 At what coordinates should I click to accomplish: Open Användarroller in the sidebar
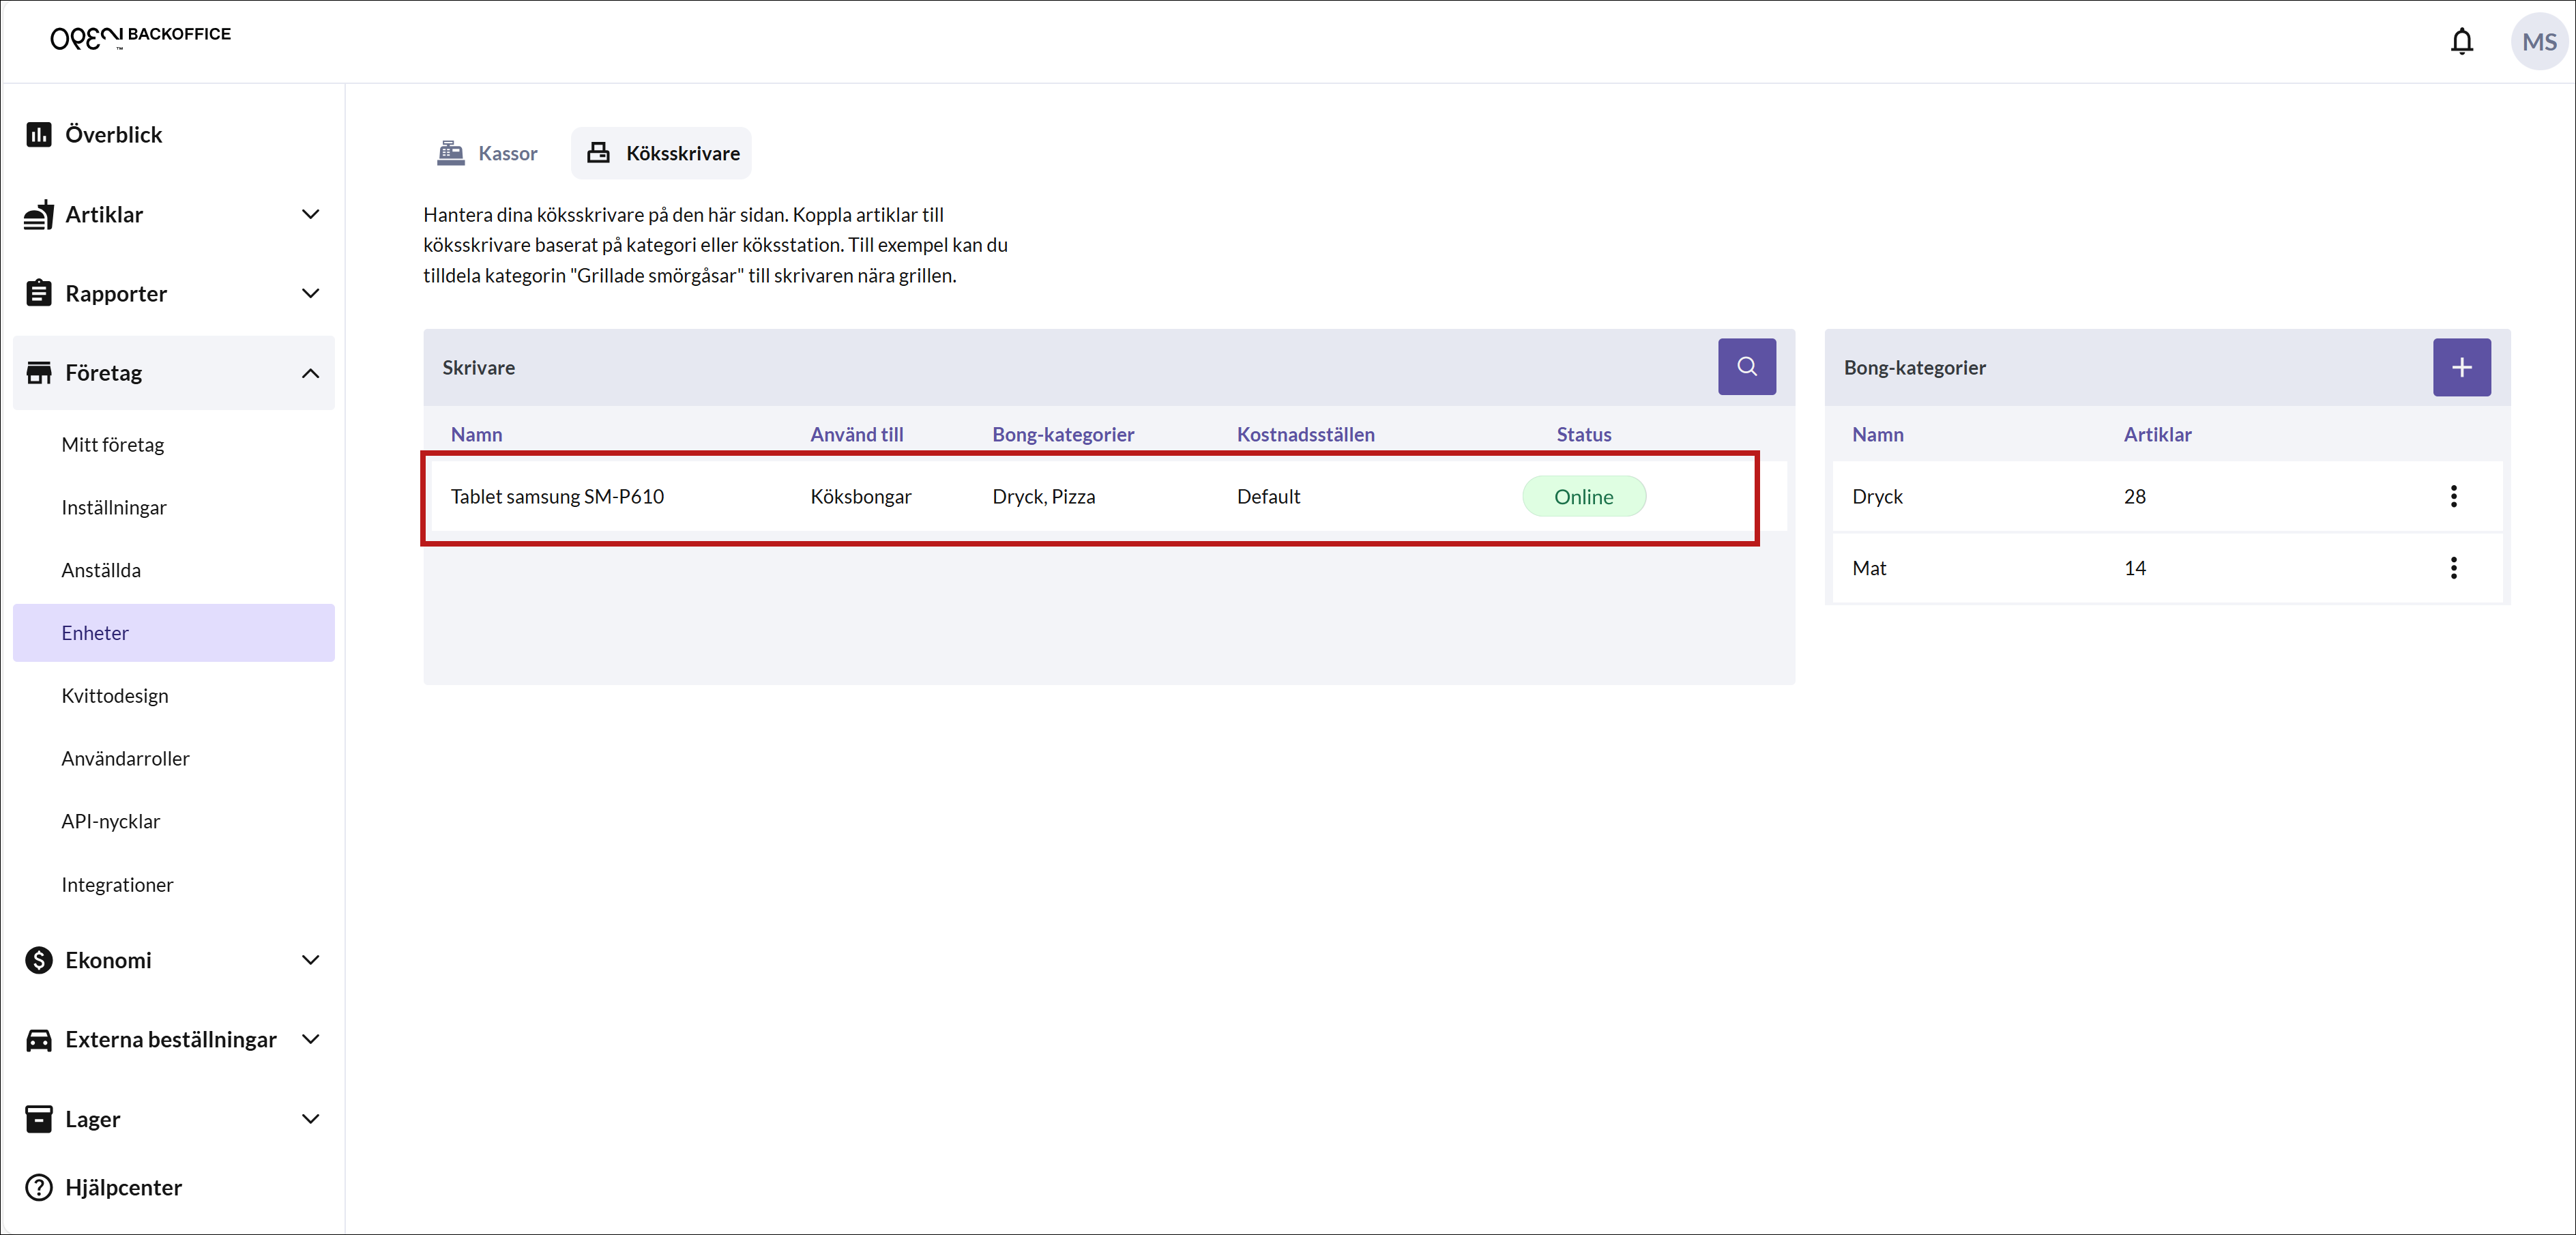125,758
